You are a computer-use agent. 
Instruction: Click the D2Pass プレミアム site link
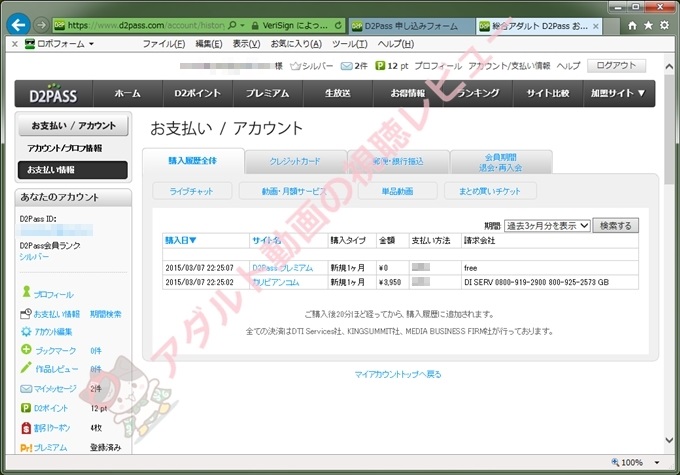point(282,268)
